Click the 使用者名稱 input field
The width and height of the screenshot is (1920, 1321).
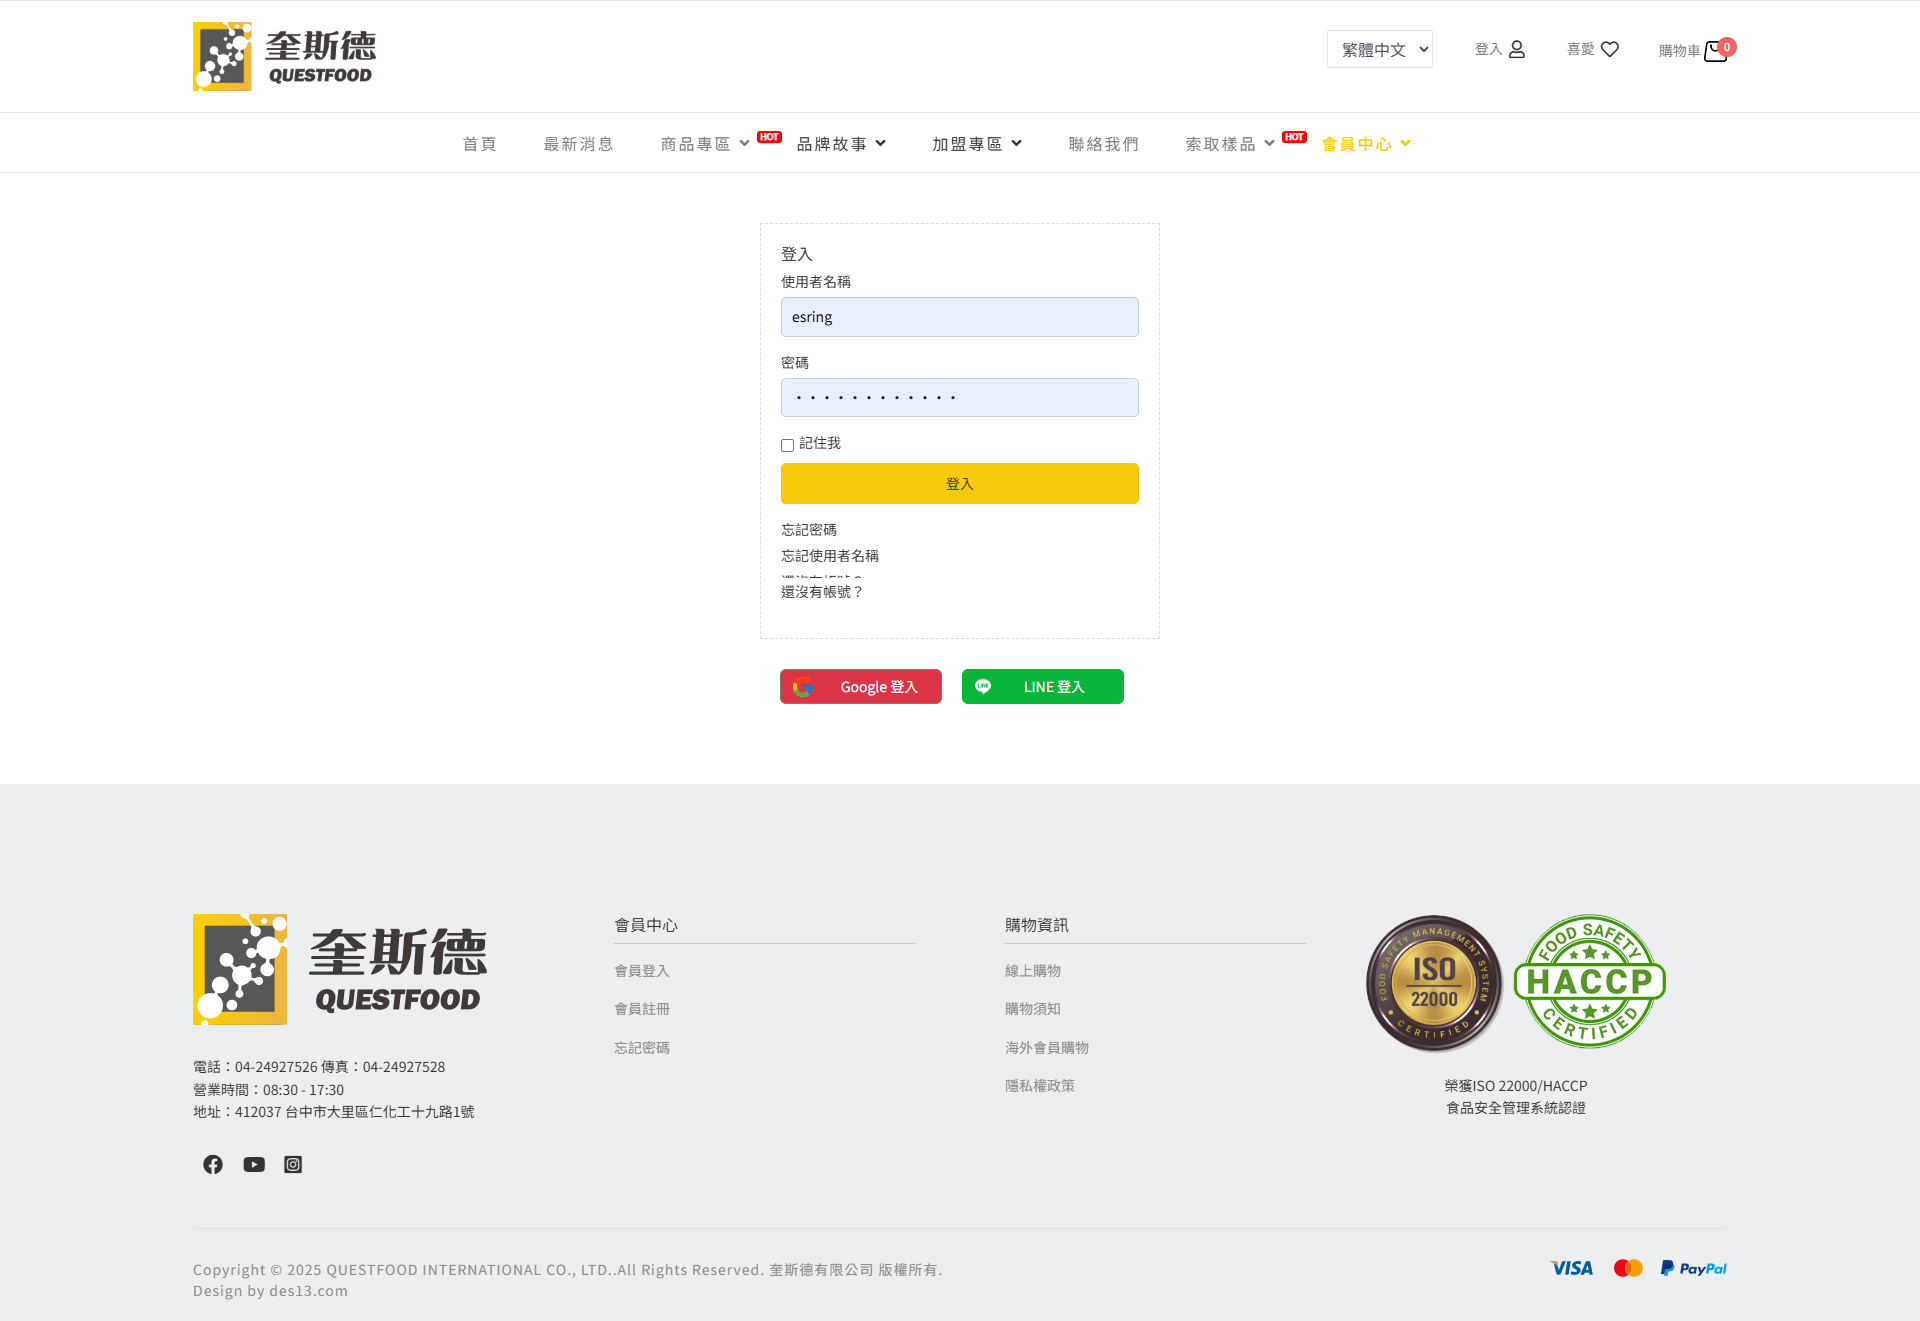[x=959, y=317]
